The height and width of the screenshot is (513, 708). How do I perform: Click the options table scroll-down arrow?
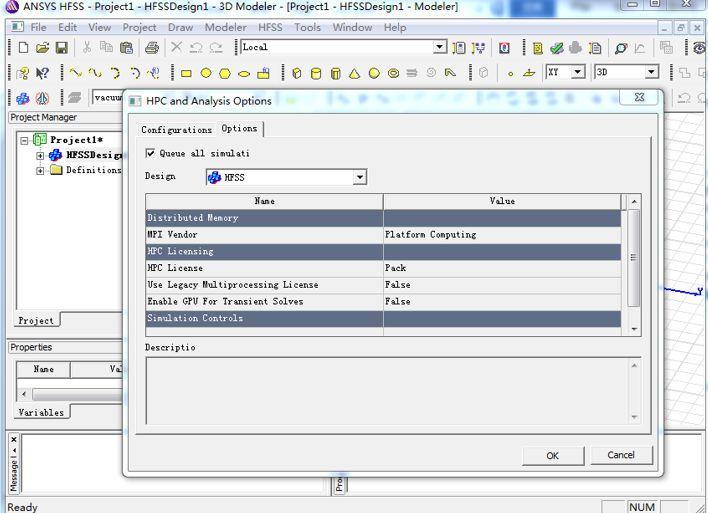(x=633, y=328)
